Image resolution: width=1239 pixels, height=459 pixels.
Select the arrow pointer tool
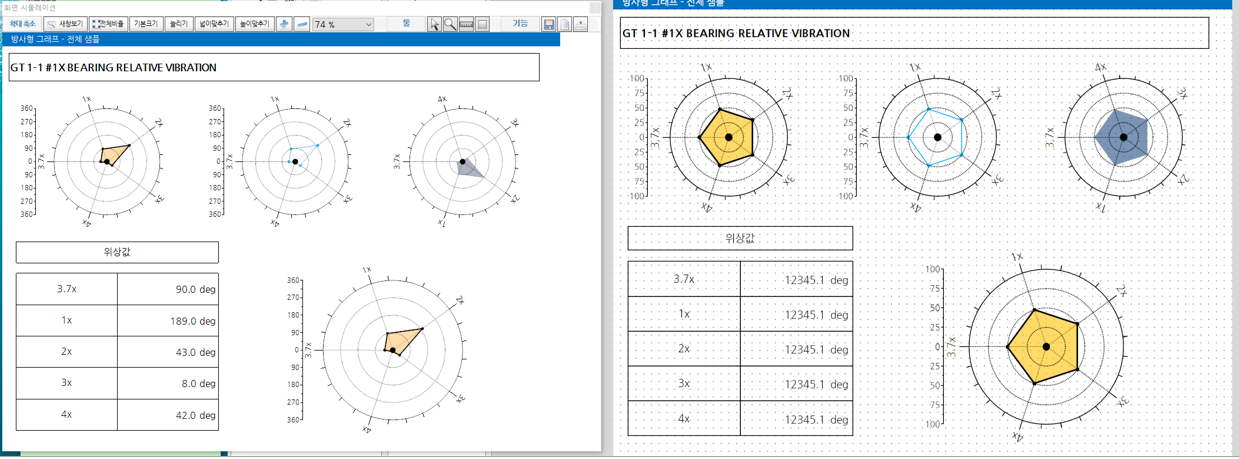click(434, 24)
